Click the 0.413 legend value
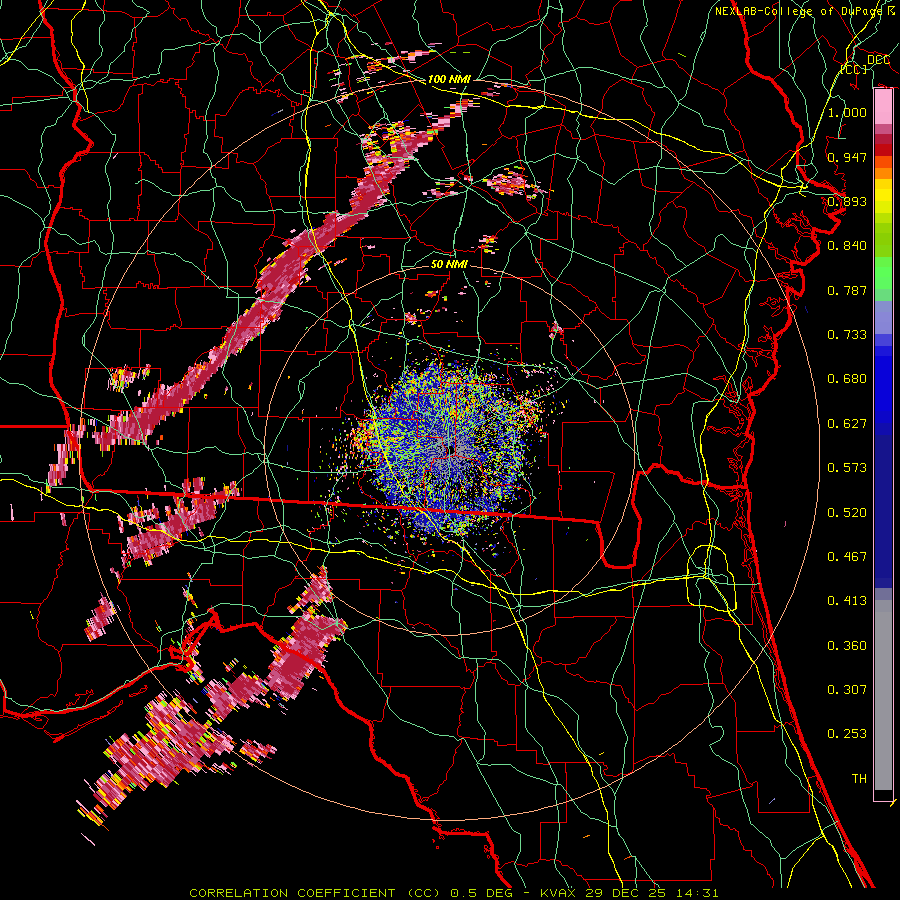Image resolution: width=900 pixels, height=900 pixels. tap(847, 601)
